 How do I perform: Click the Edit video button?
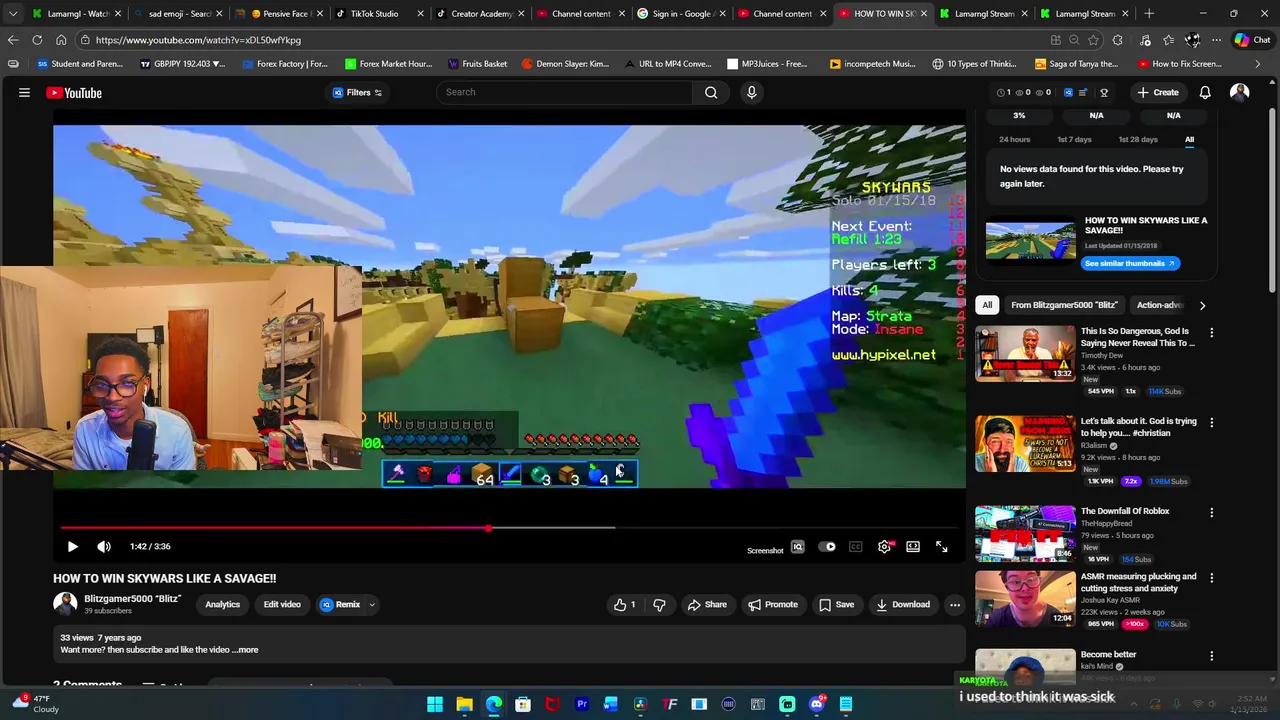point(282,604)
